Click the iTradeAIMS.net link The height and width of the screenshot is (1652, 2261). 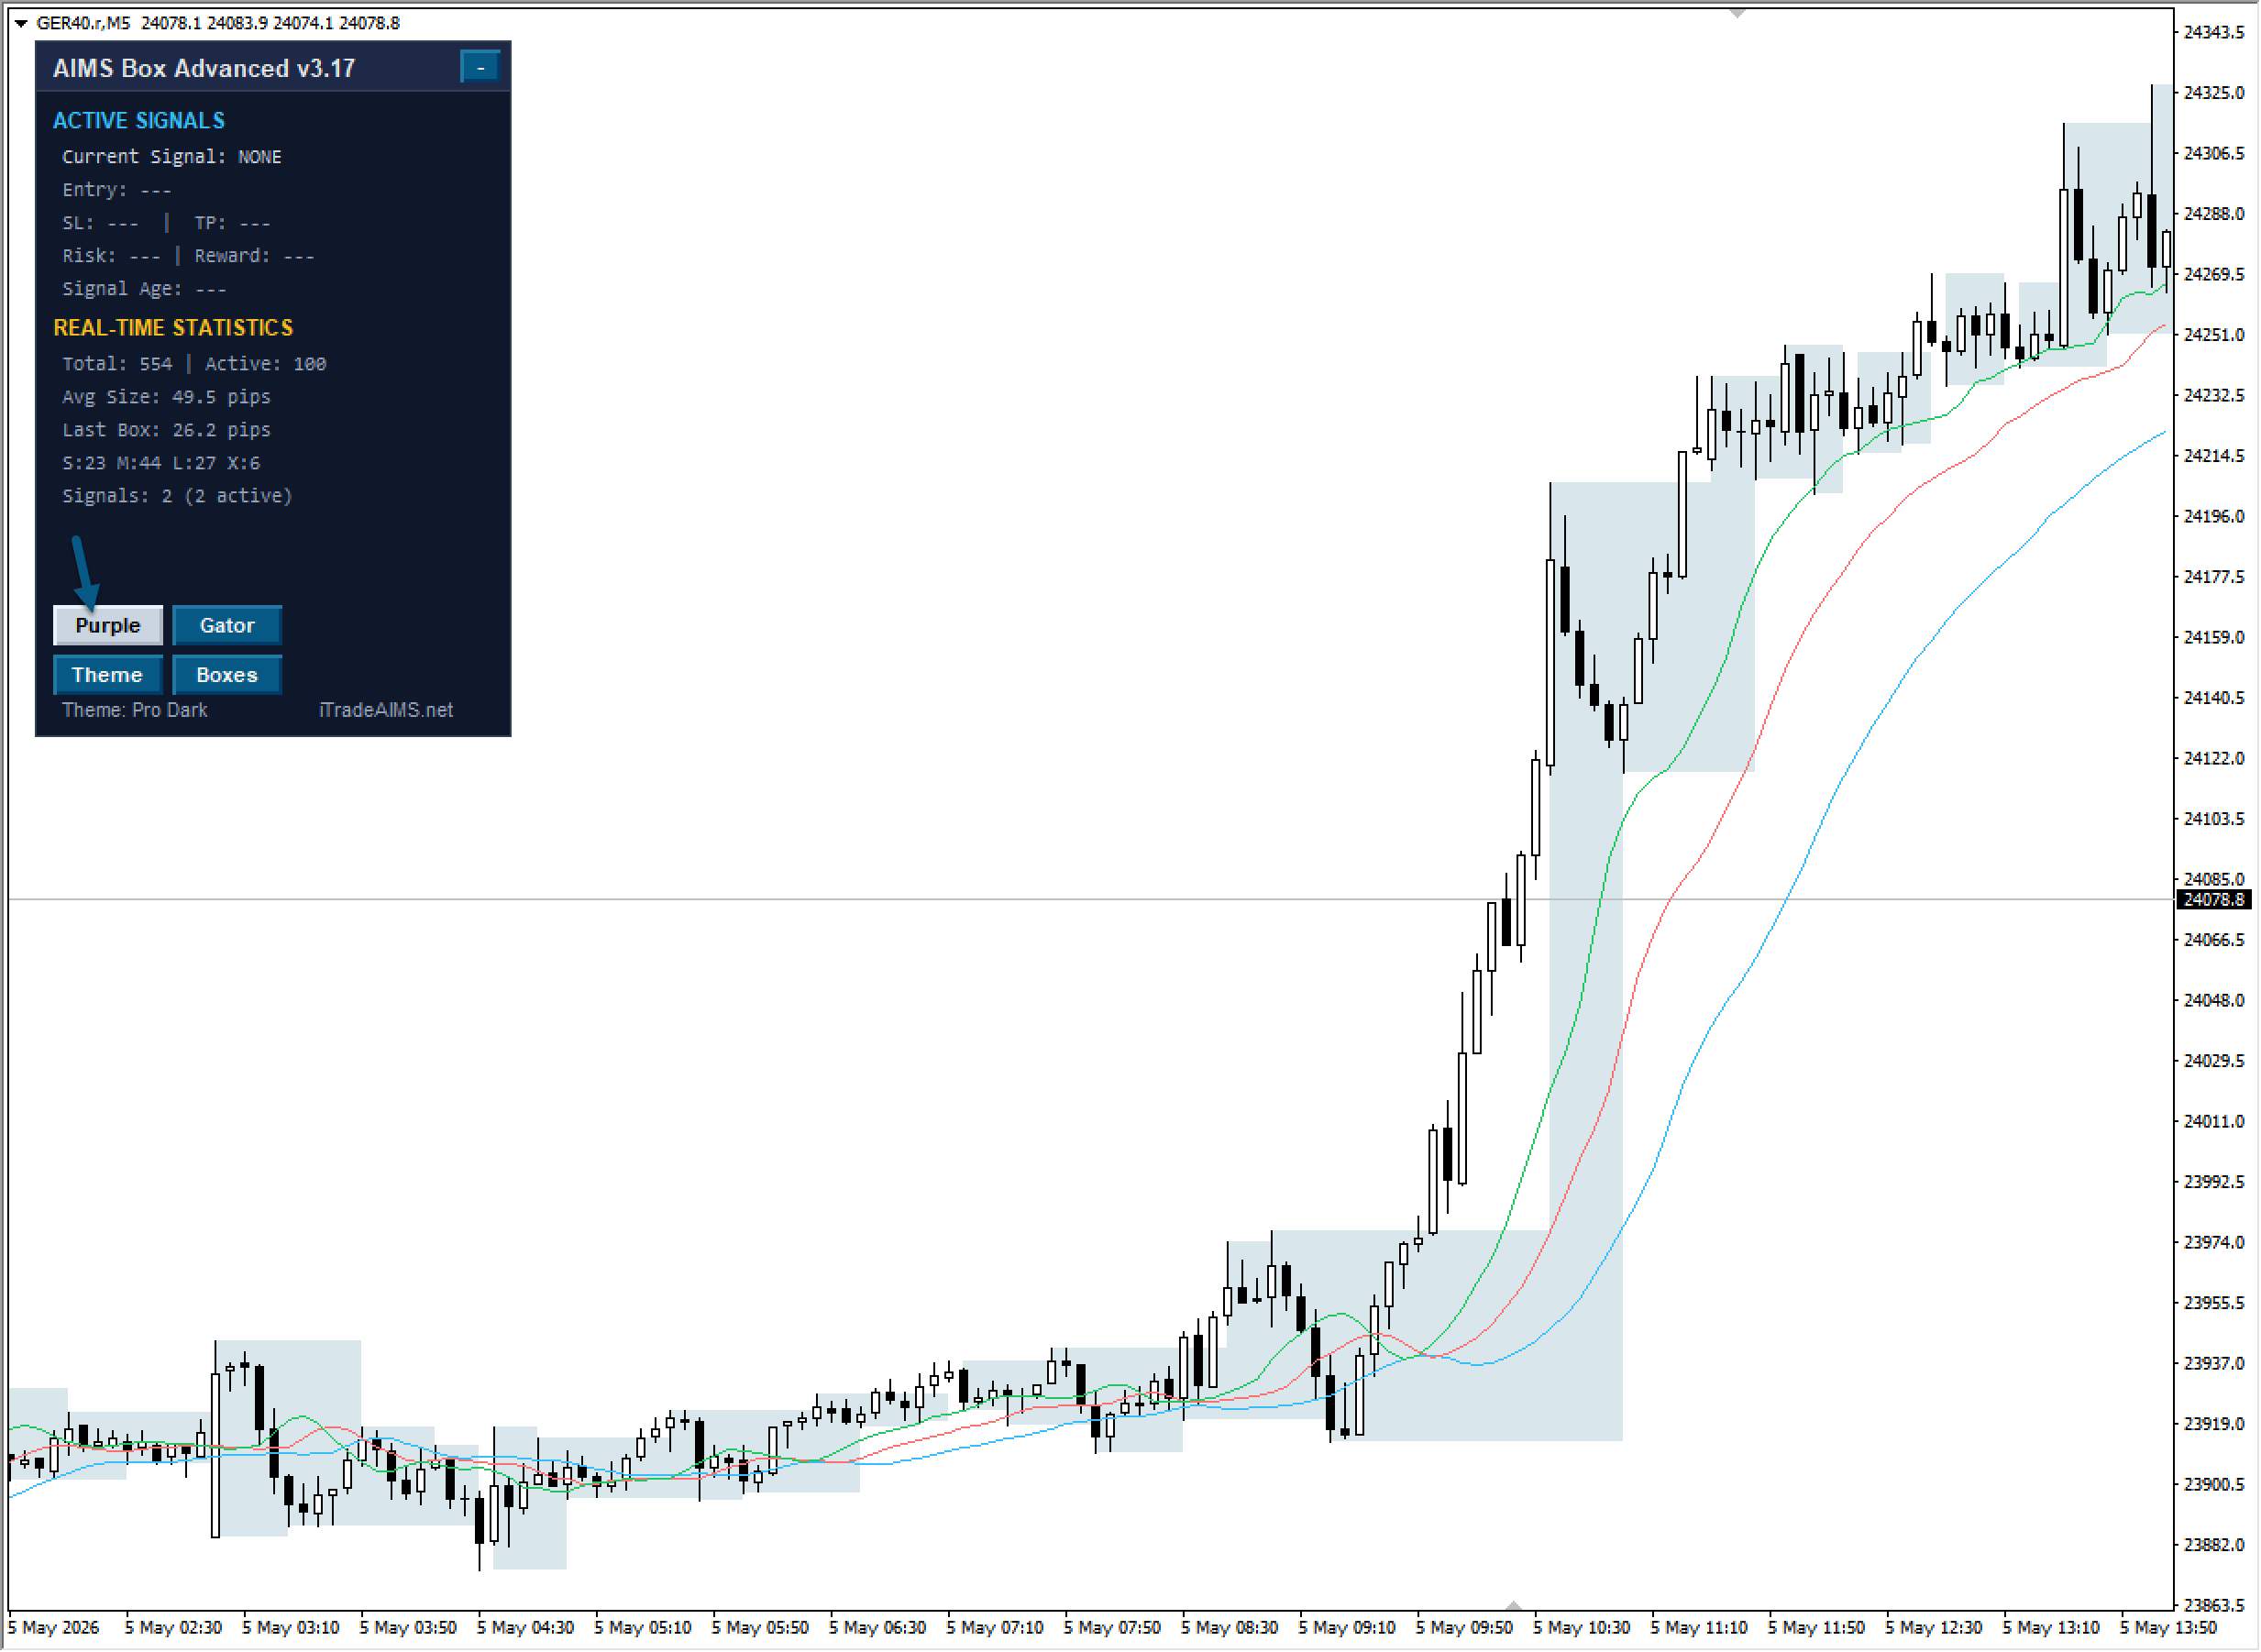tap(386, 711)
